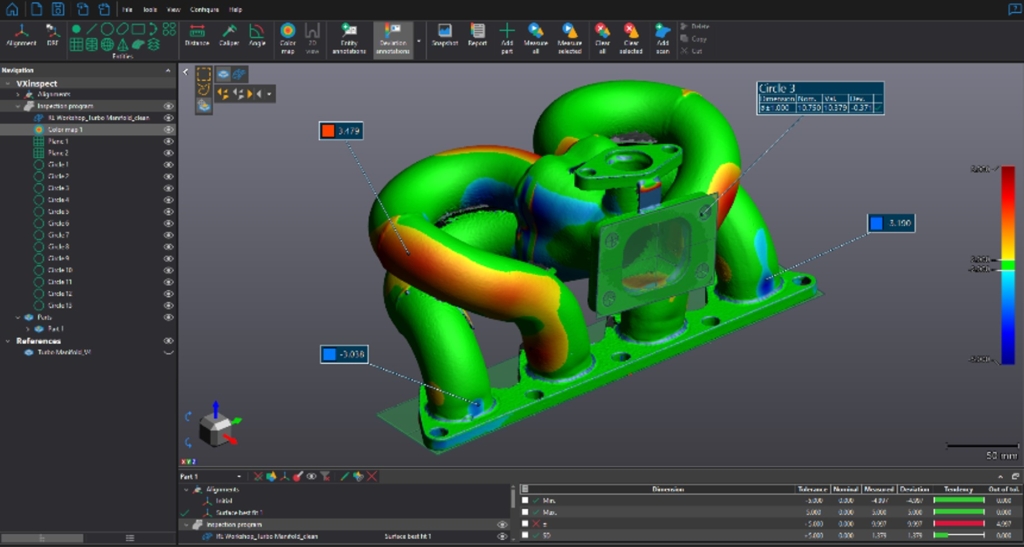Open the Deviation annotations dropdown arrow
Screen dimensions: 1024x547
point(419,40)
